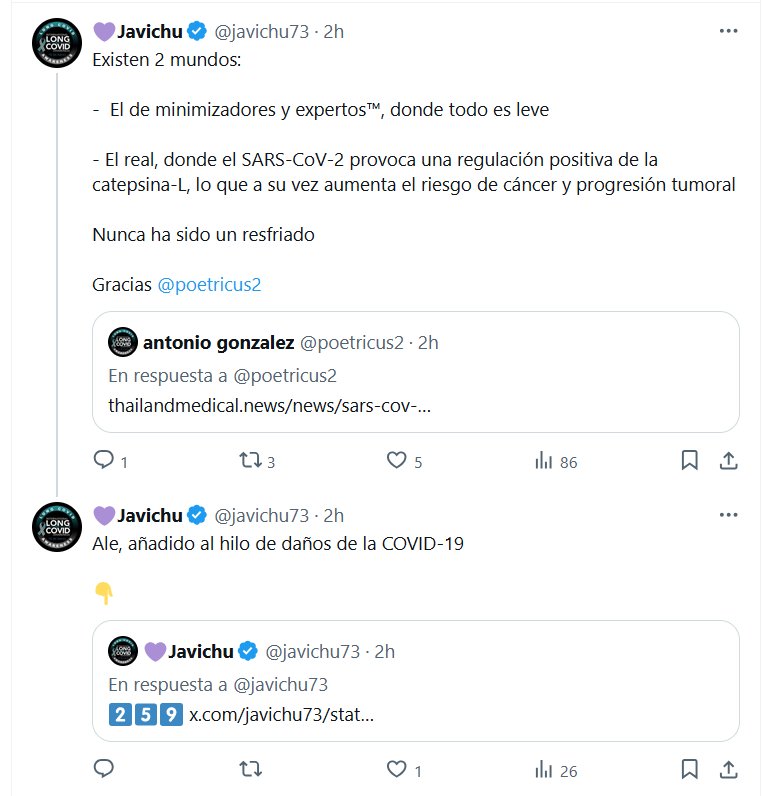The image size is (762, 796).
Task: Share the second tweet via share icon
Action: click(x=729, y=769)
